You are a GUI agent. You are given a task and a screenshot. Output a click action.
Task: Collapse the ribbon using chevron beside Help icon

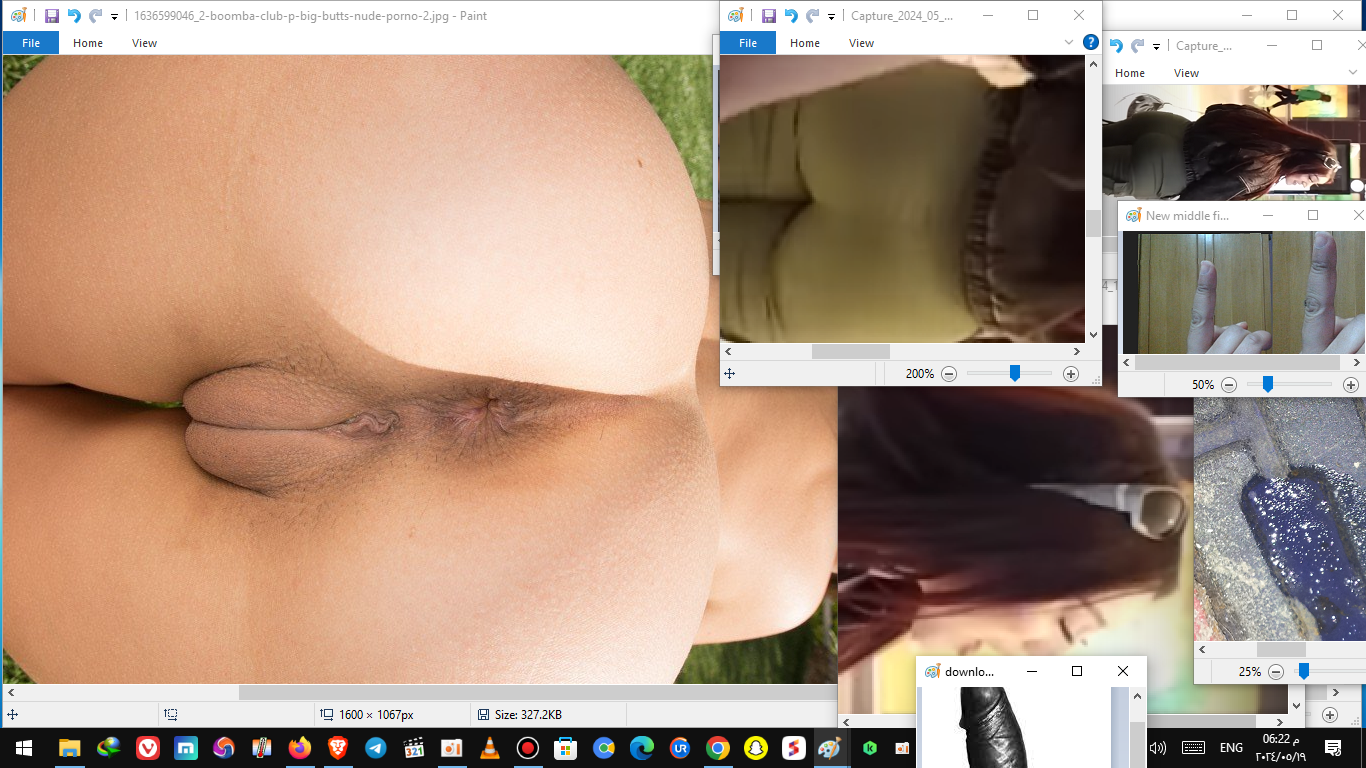point(1069,43)
